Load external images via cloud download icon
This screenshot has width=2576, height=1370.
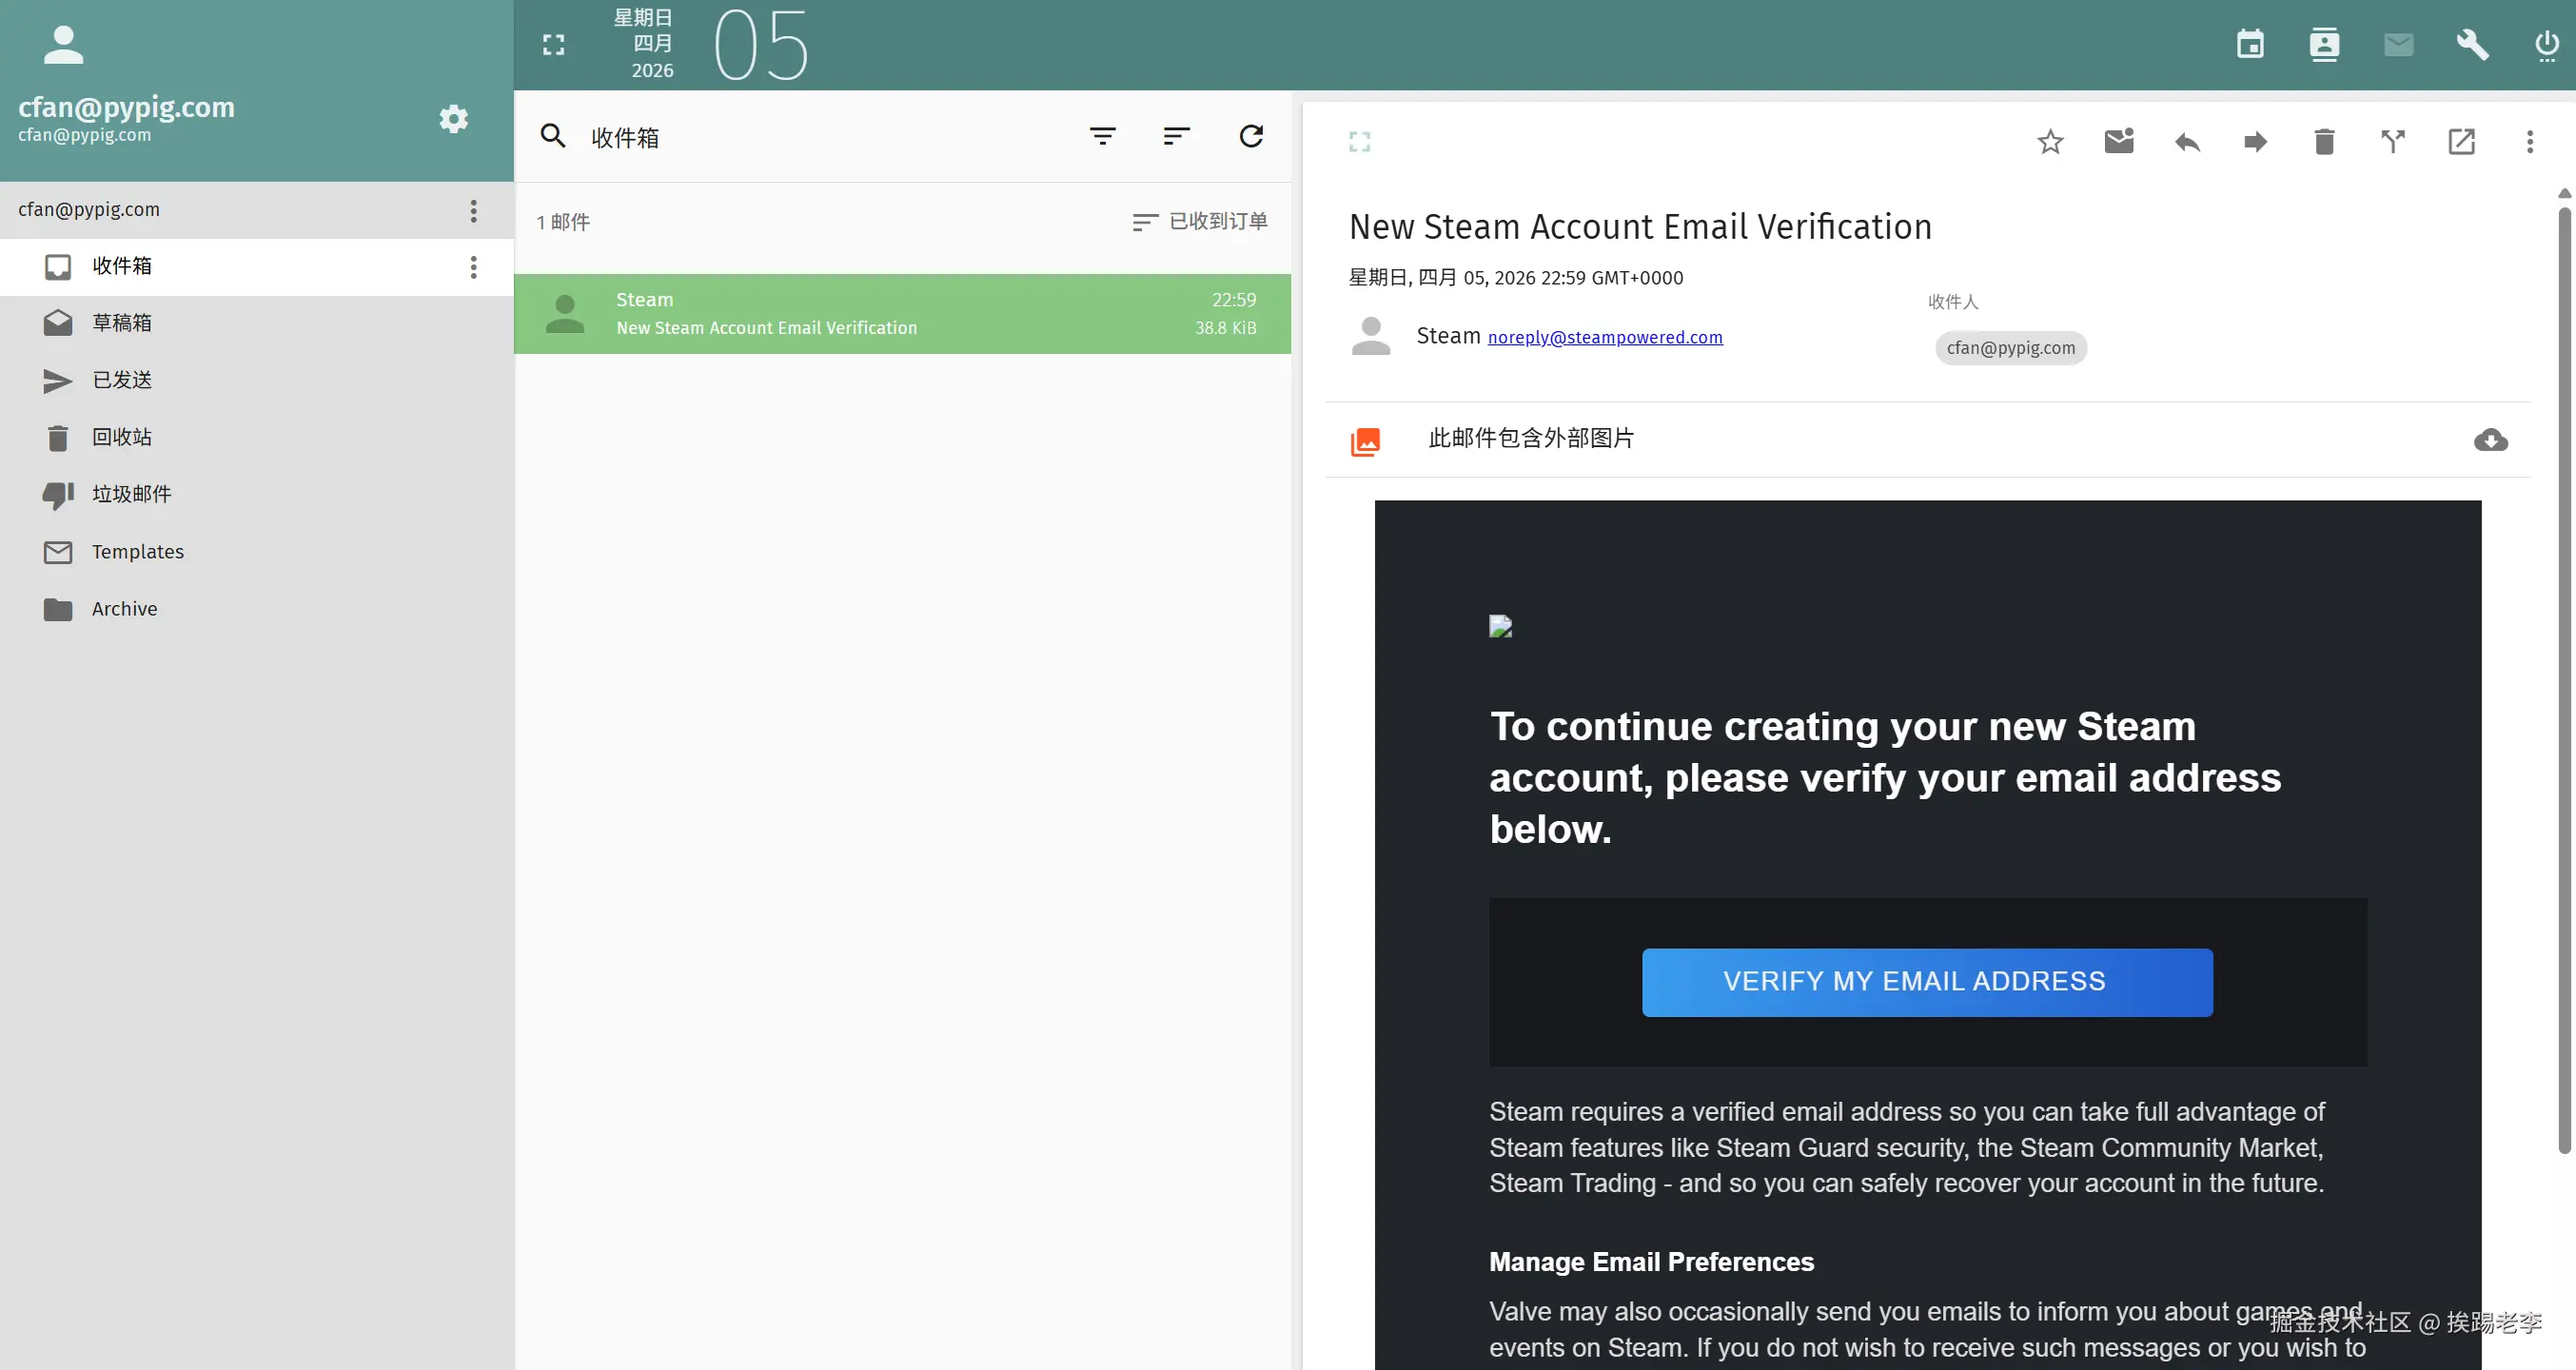pos(2490,440)
